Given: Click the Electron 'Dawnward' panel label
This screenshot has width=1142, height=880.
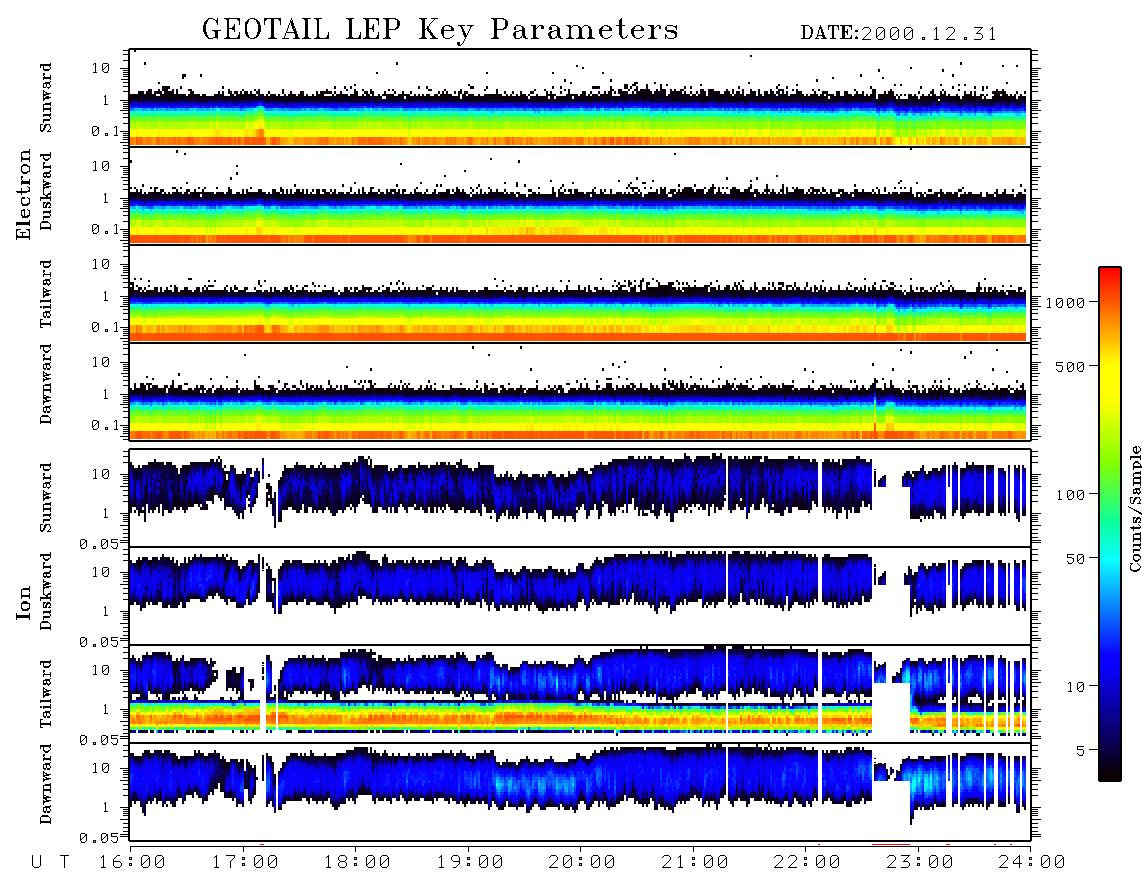Looking at the screenshot, I should coord(46,384).
